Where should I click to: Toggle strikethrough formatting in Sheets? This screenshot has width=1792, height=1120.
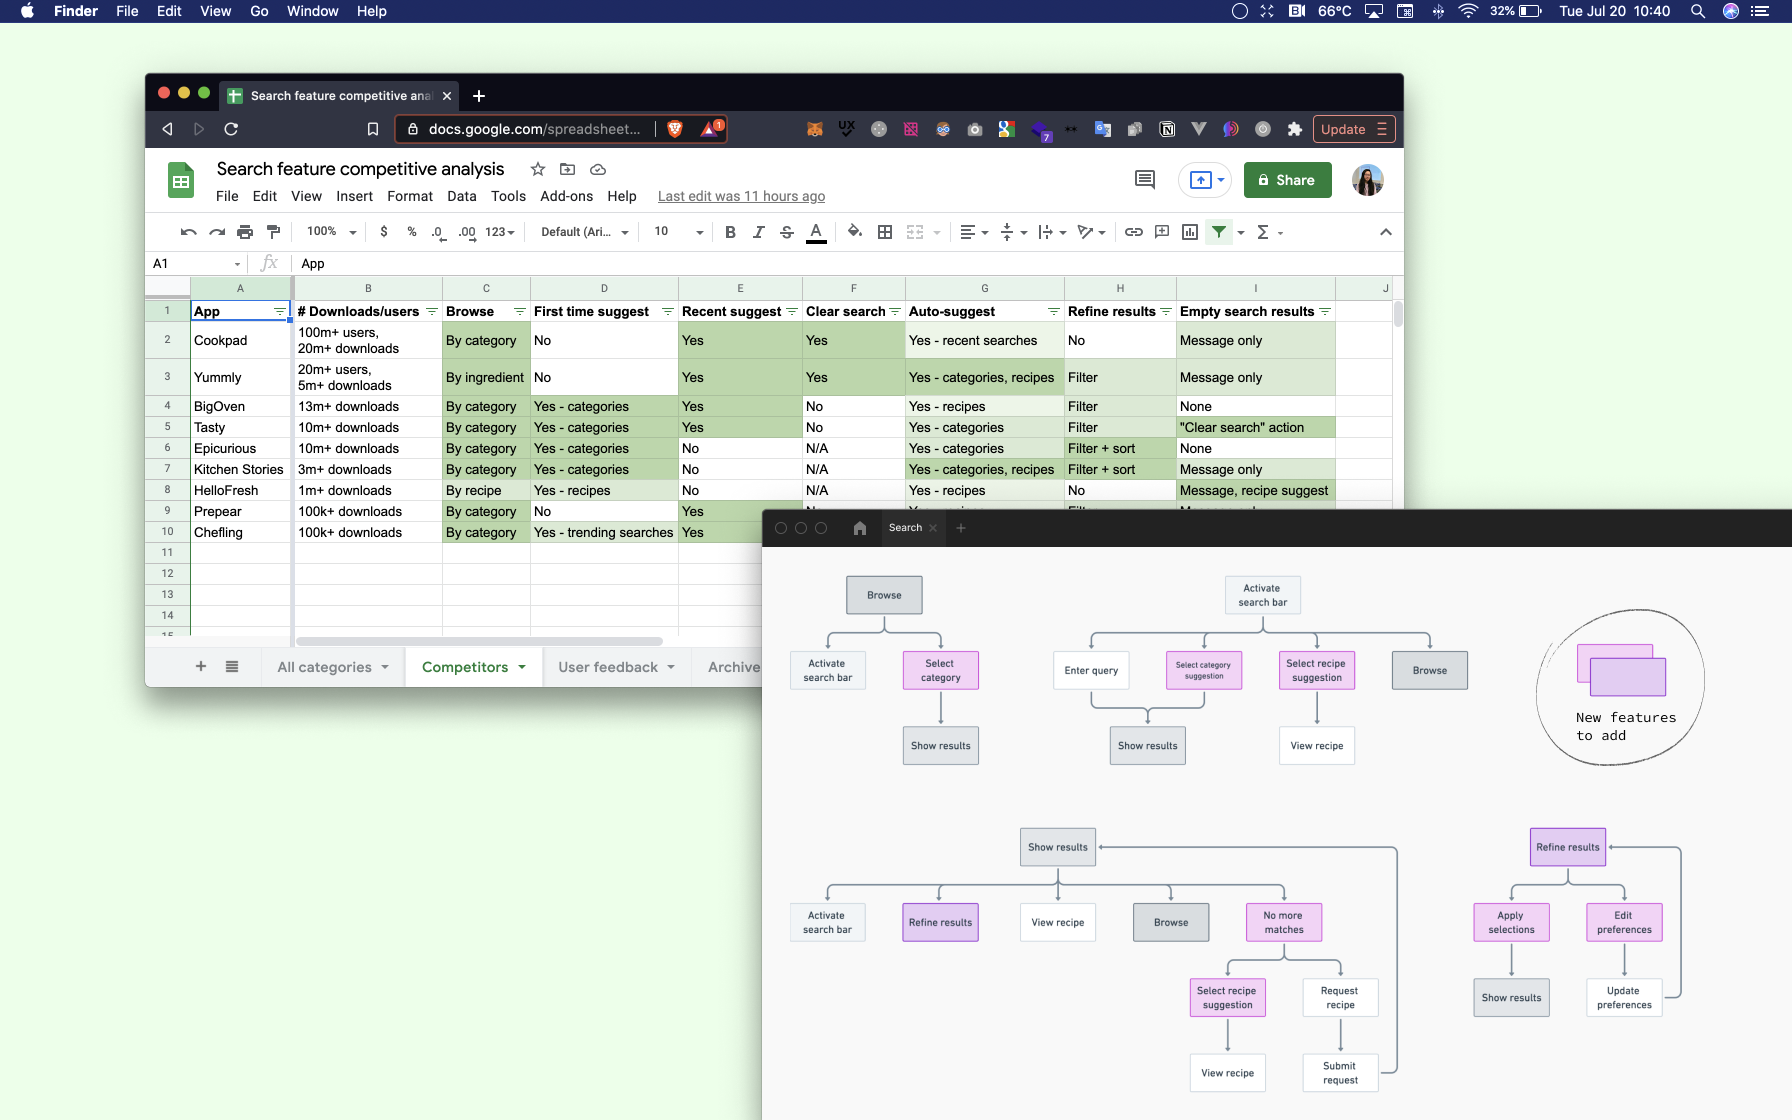[787, 232]
